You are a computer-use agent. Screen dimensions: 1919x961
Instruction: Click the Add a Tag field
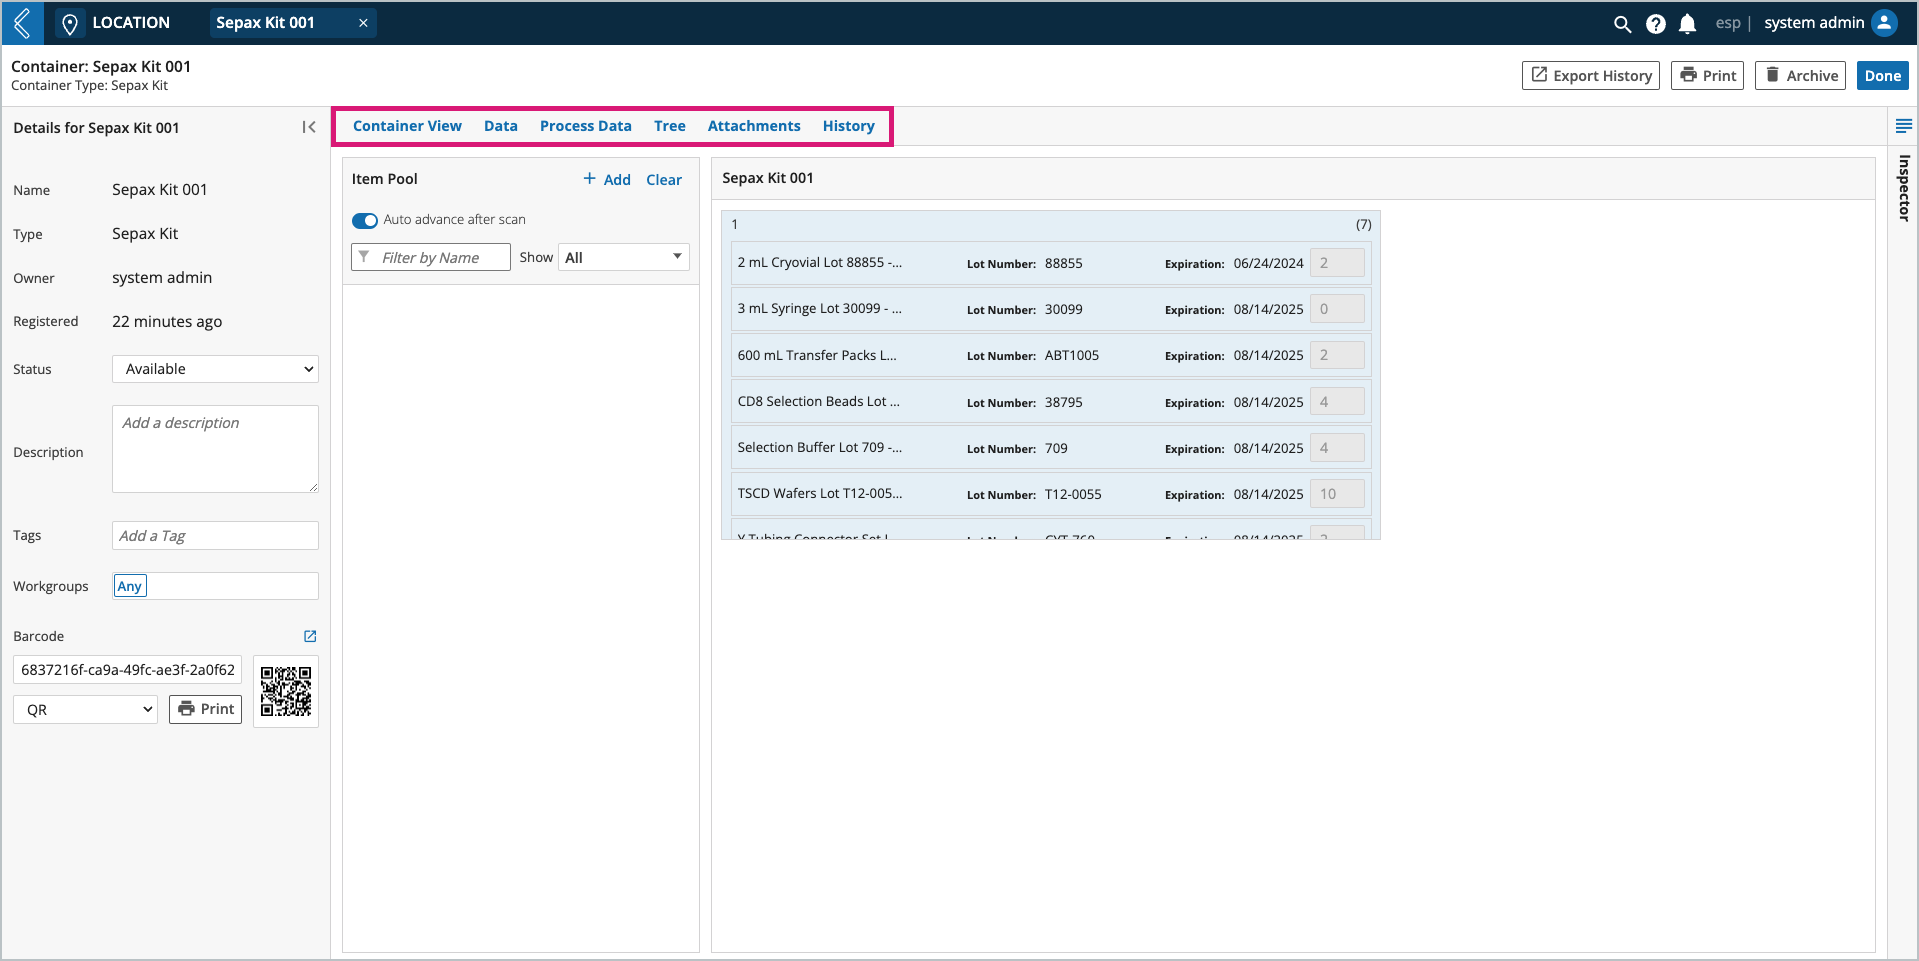click(215, 536)
